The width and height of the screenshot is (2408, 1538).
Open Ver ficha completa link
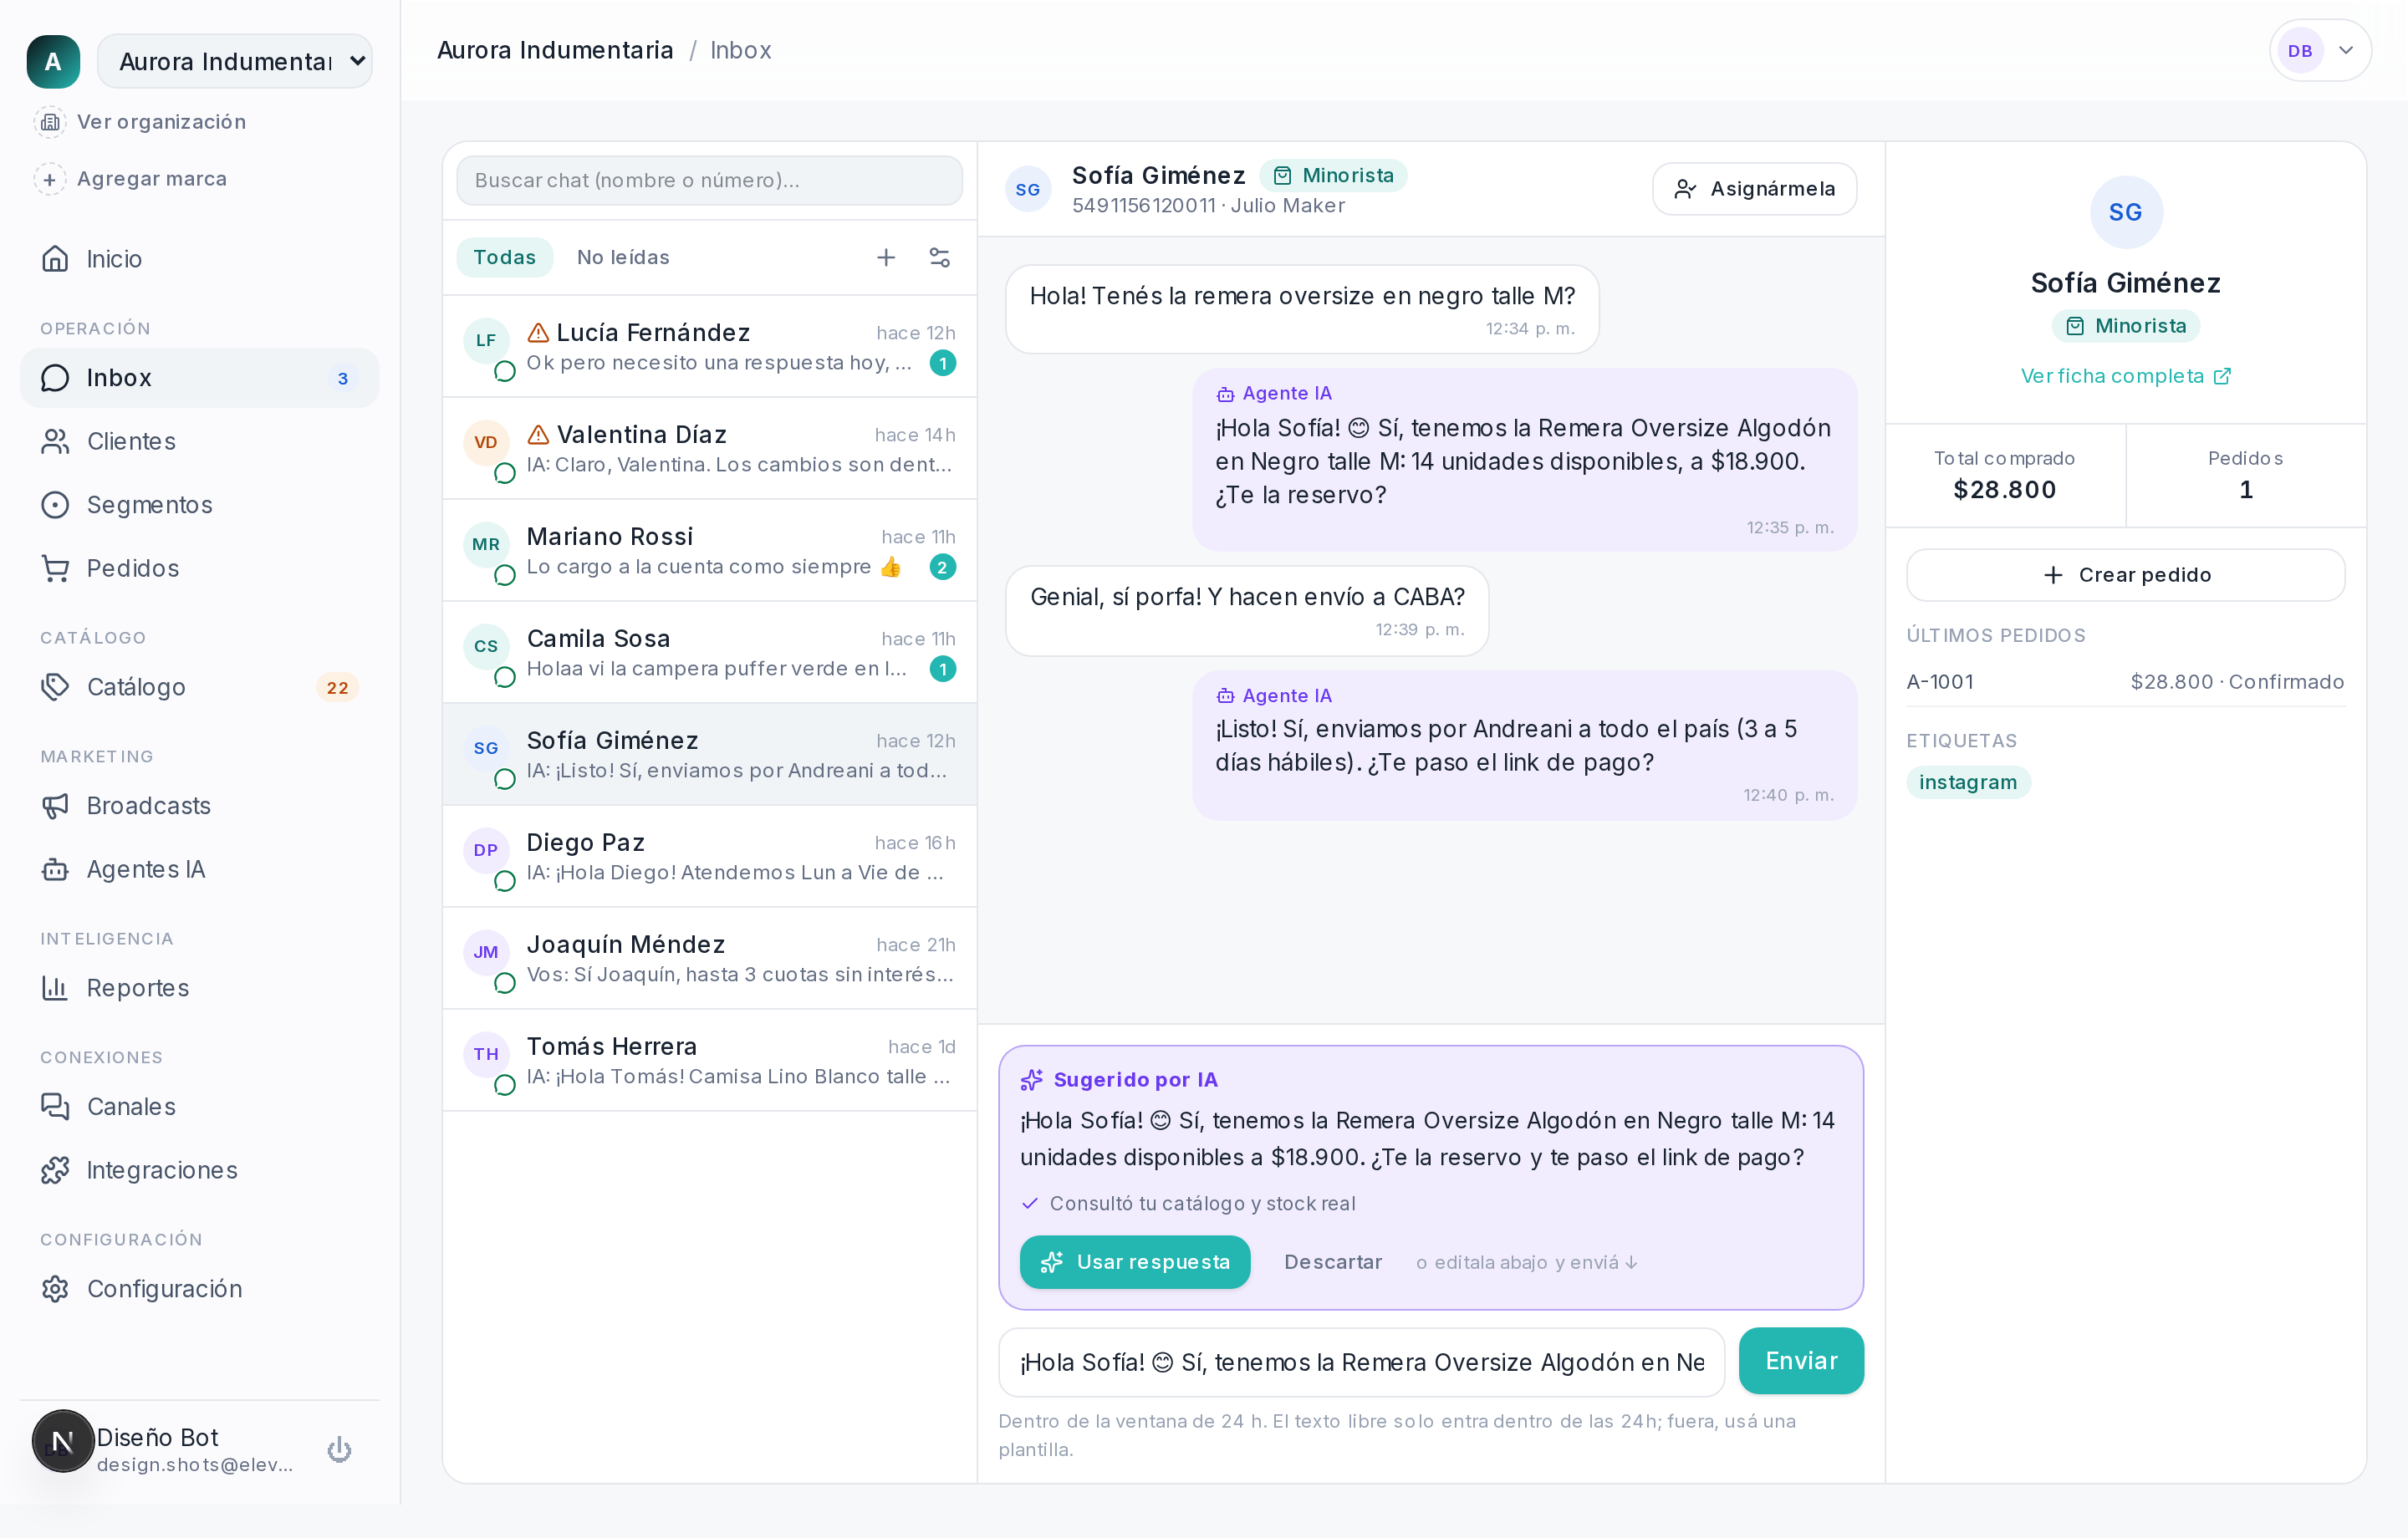pos(2125,376)
